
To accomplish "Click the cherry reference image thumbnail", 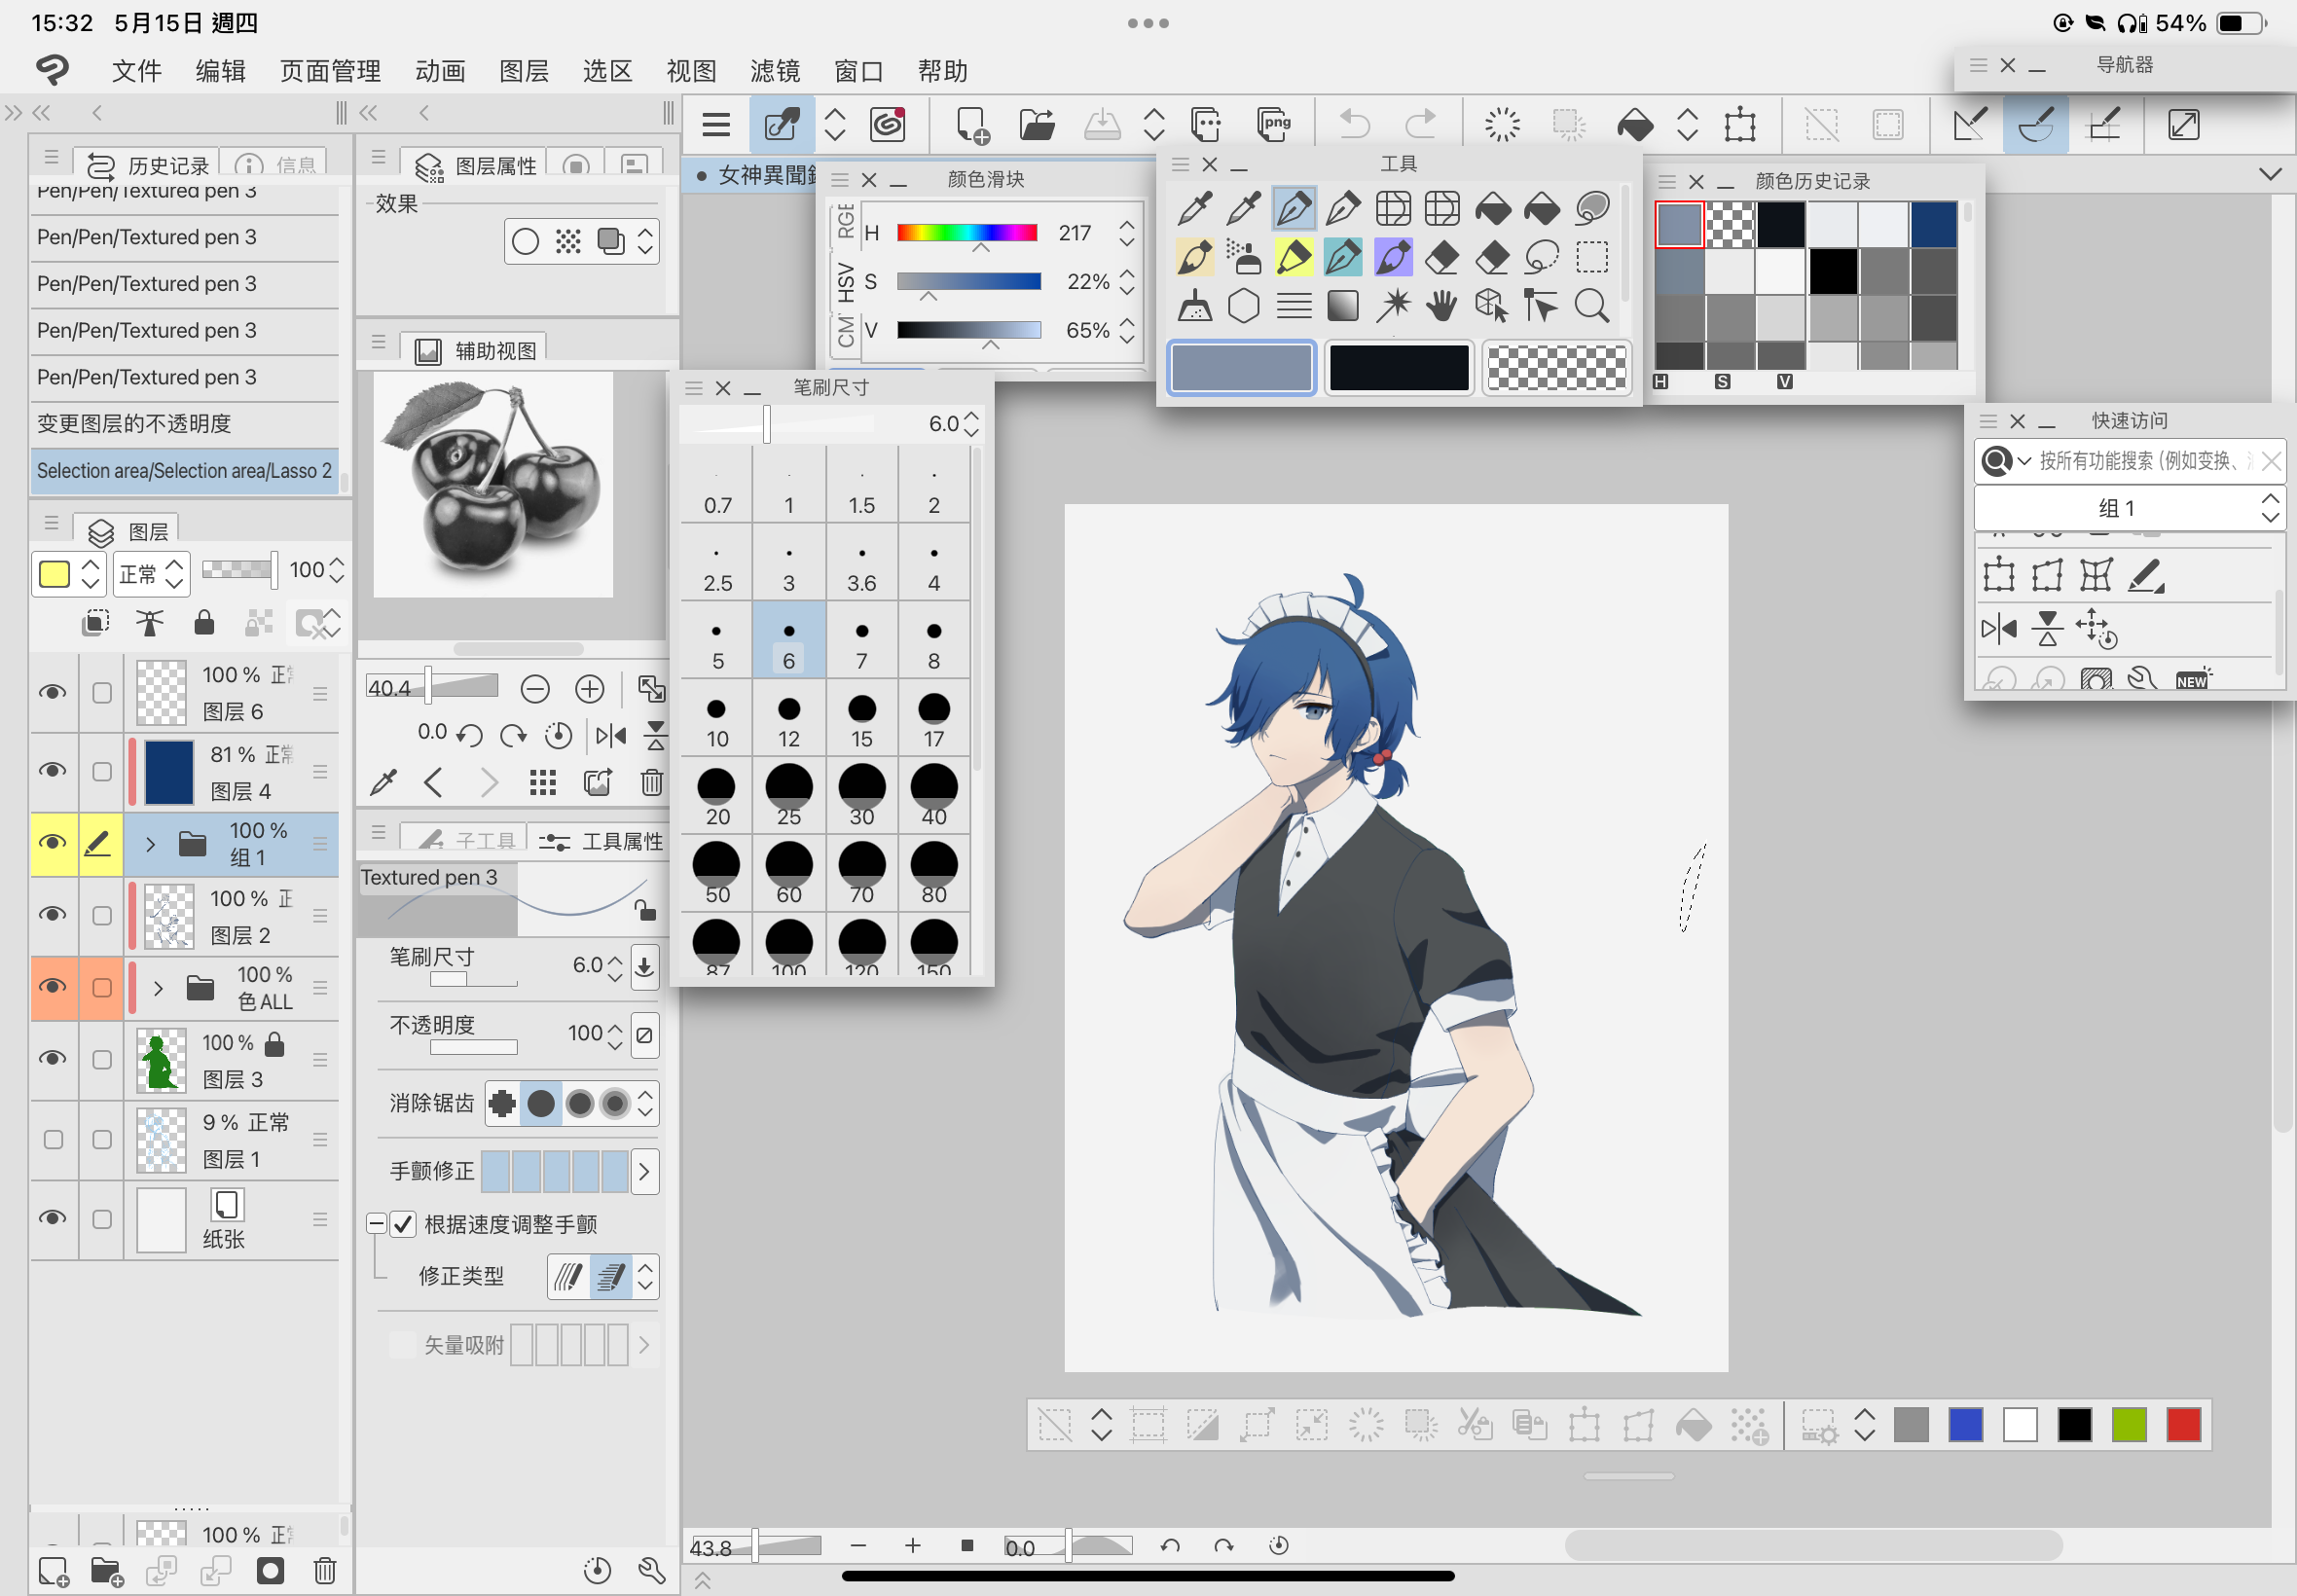I will 493,484.
